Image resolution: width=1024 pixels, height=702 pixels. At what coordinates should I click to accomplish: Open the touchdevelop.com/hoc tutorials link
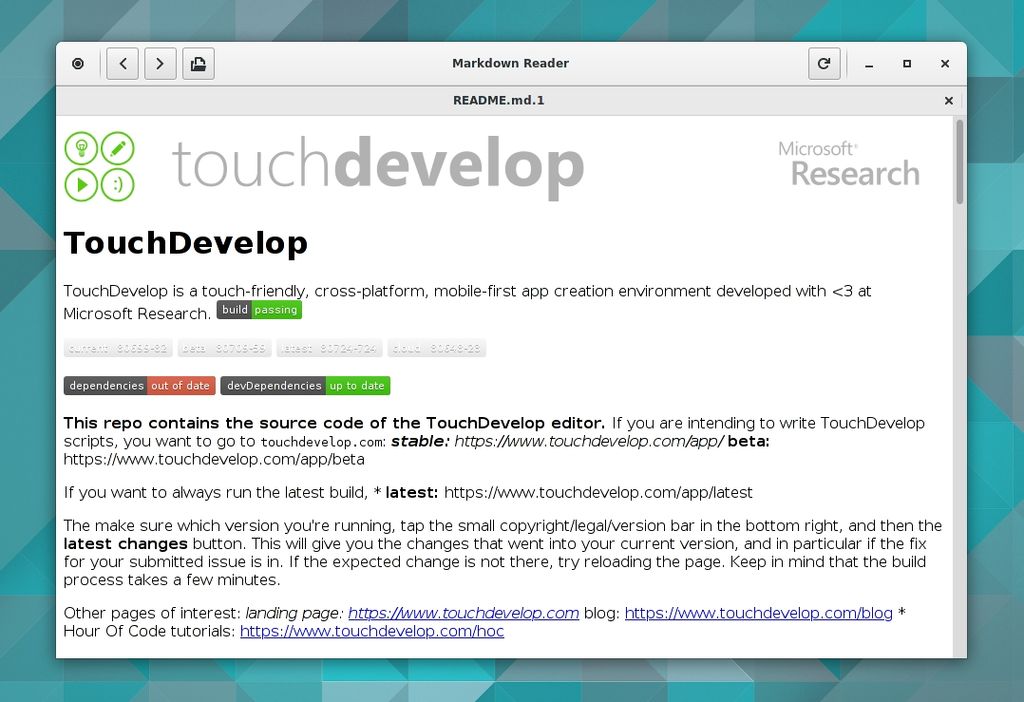[372, 631]
